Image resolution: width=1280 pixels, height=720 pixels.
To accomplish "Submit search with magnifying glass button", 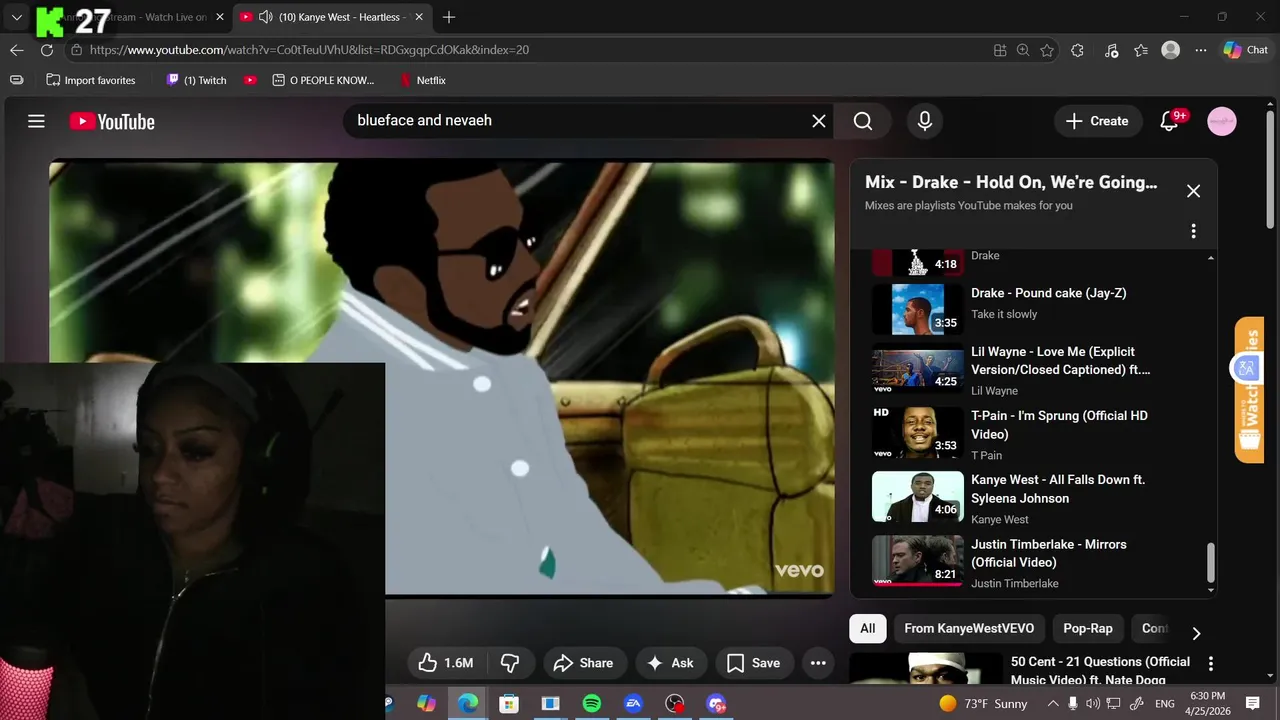I will pos(863,121).
